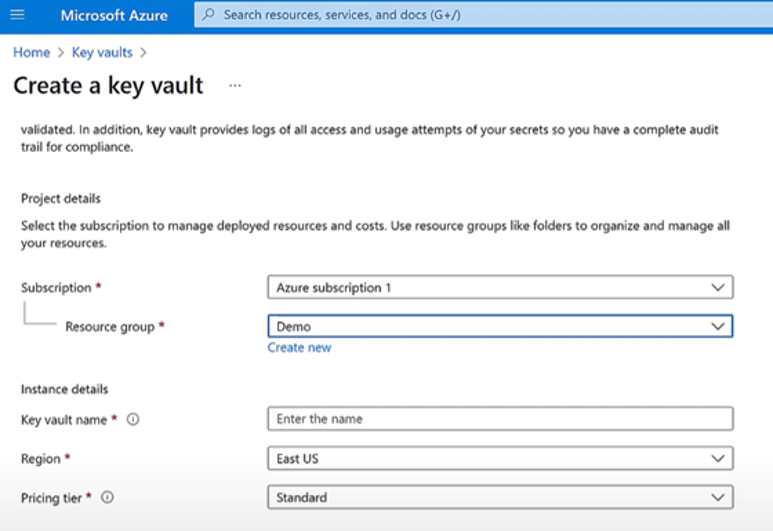Screen dimensions: 773x531
Task: Click the Pricing tier field label
Action: click(51, 497)
